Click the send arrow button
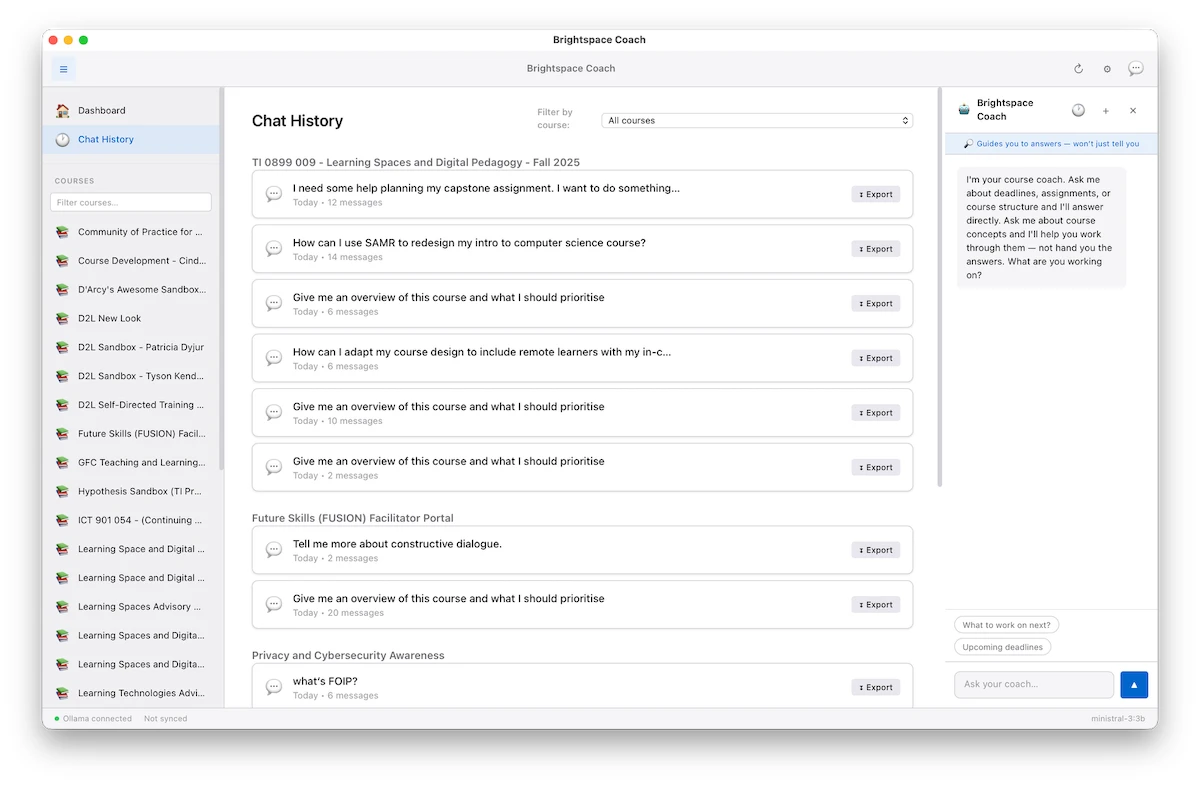 [x=1134, y=685]
